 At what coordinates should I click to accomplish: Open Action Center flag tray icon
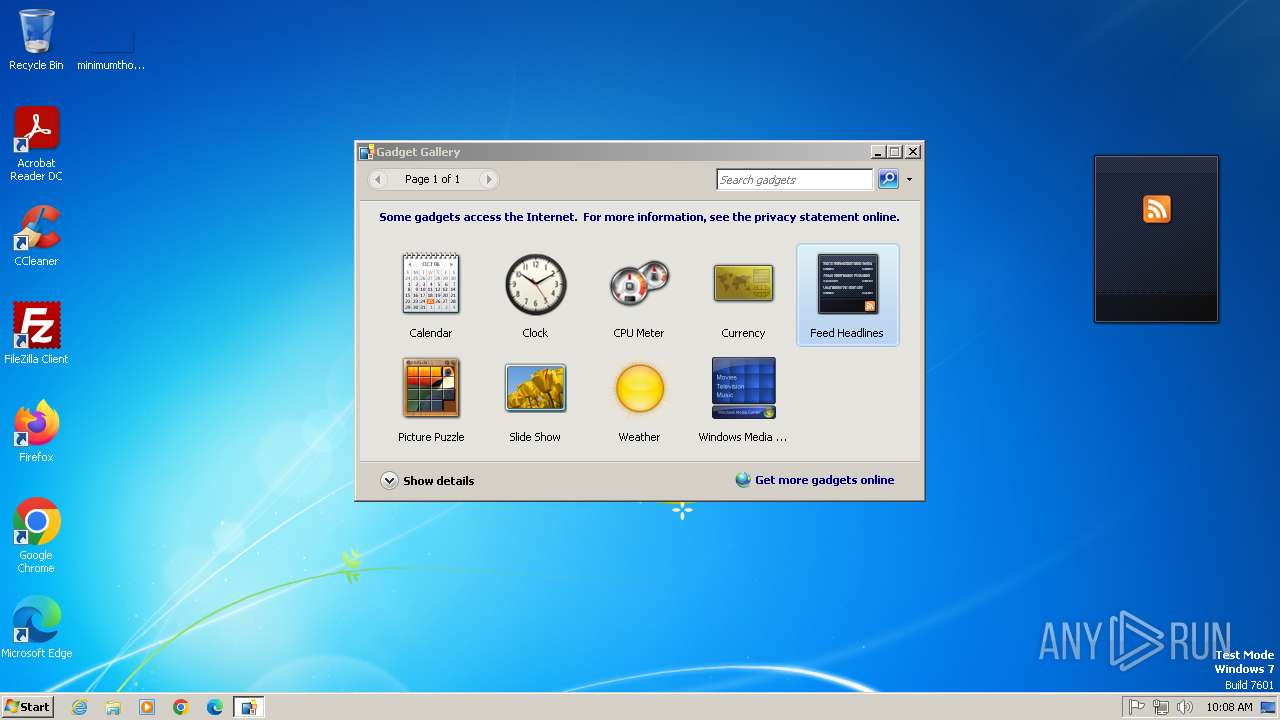tap(1137, 707)
